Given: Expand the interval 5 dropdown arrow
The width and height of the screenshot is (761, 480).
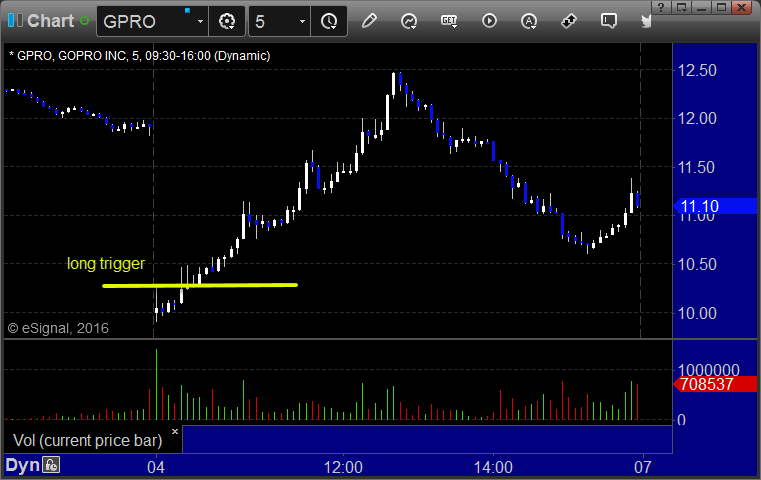Looking at the screenshot, I should click(x=302, y=22).
